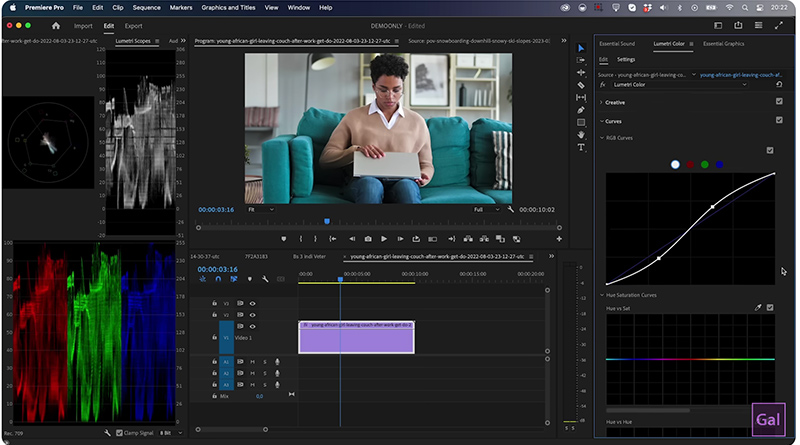Click the Export workspace button
Viewport: 800px width, 445px height.
[x=133, y=26]
